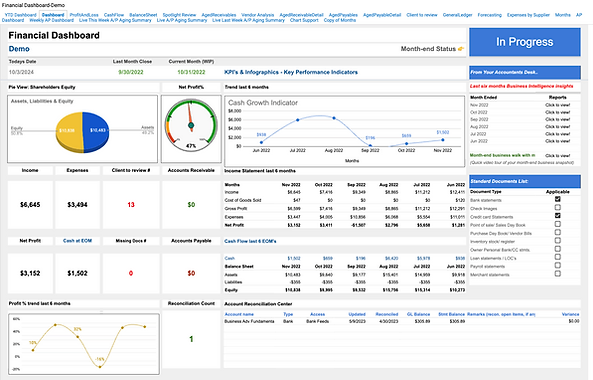Click the Nov 2022 $1,502 cash chart point
Viewport: 593px width, 380px height.
[442, 140]
